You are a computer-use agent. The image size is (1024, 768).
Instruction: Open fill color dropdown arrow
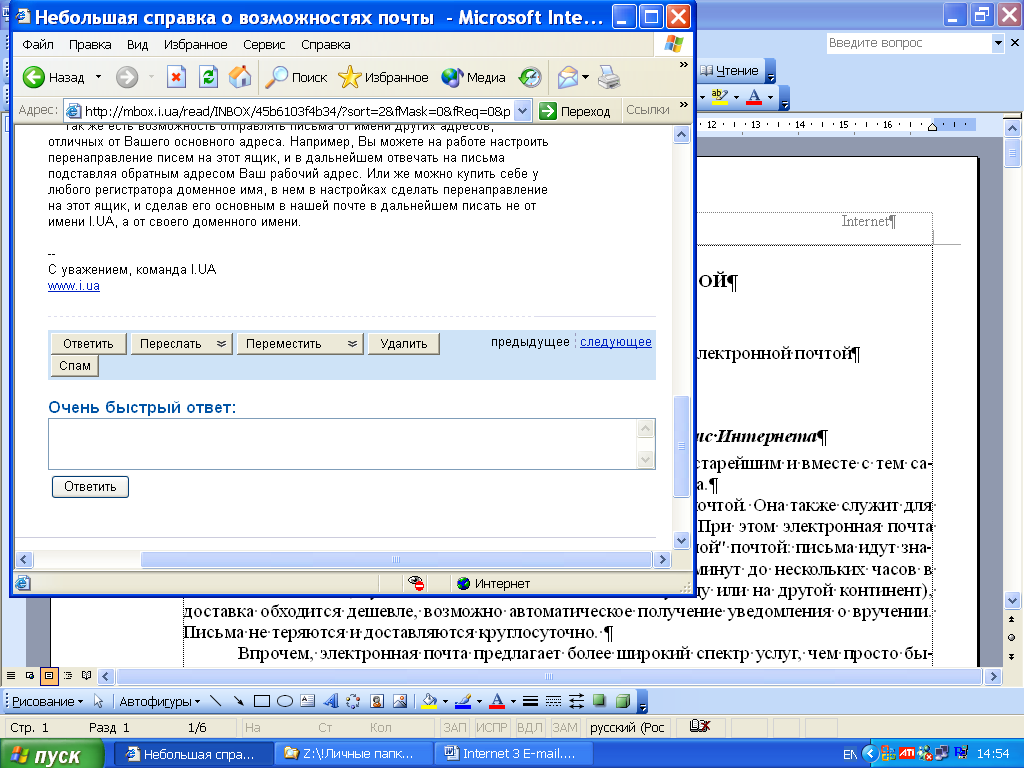(x=445, y=701)
